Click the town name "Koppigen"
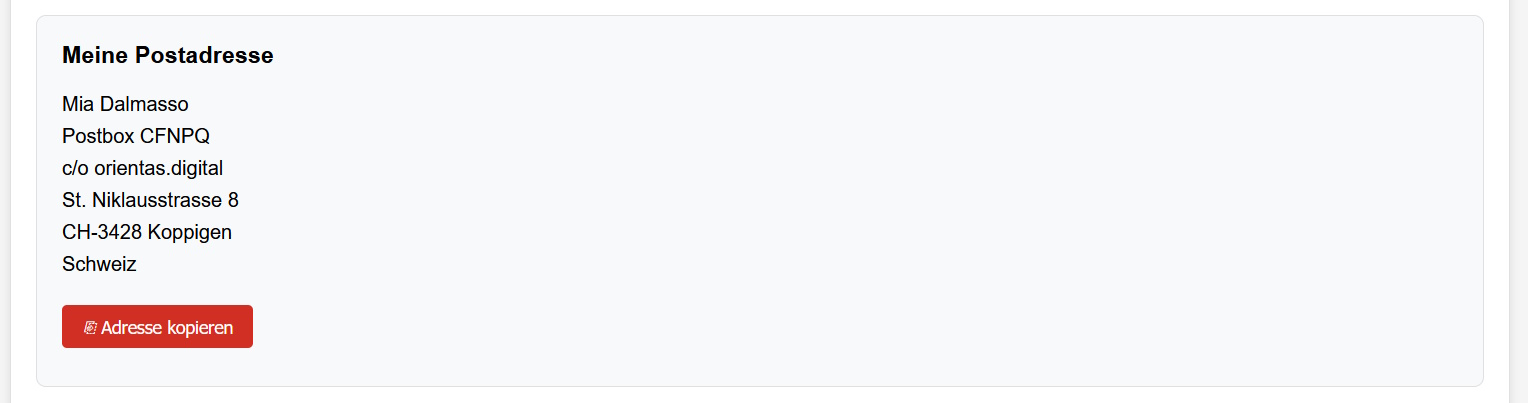This screenshot has height=403, width=1528. tap(190, 232)
